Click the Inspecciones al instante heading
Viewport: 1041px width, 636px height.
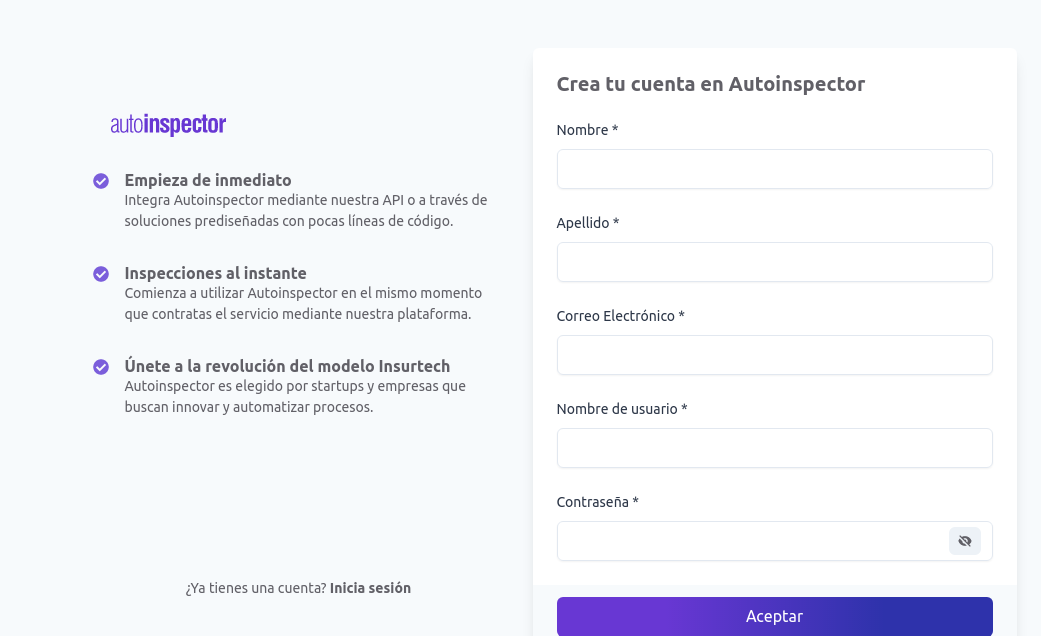216,274
